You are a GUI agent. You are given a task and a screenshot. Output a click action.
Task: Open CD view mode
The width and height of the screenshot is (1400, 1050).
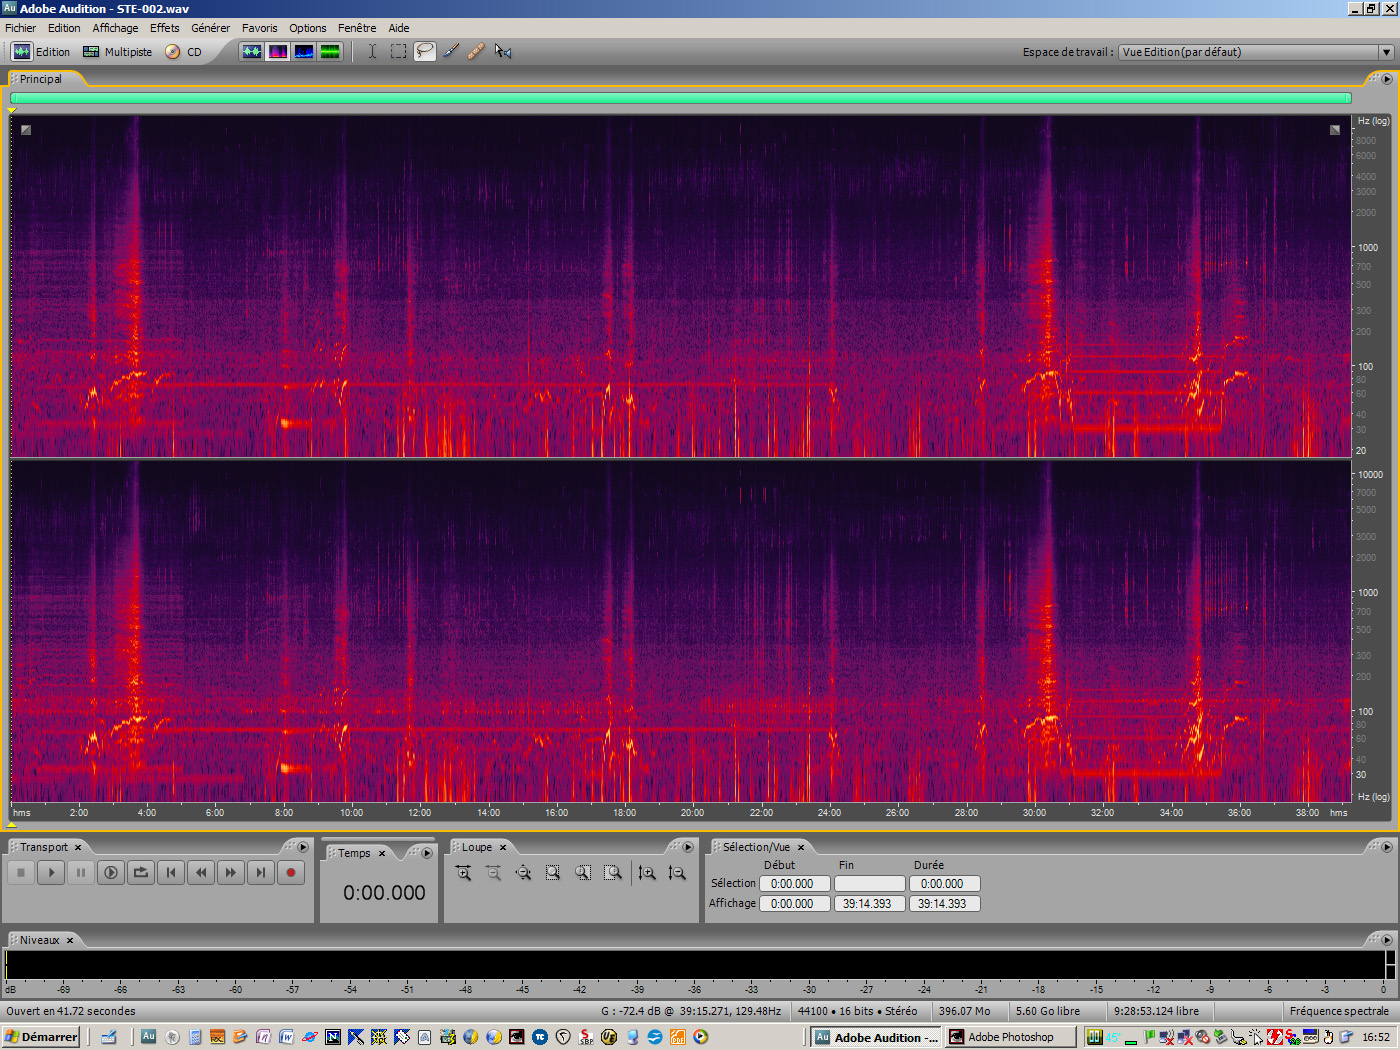pos(191,51)
